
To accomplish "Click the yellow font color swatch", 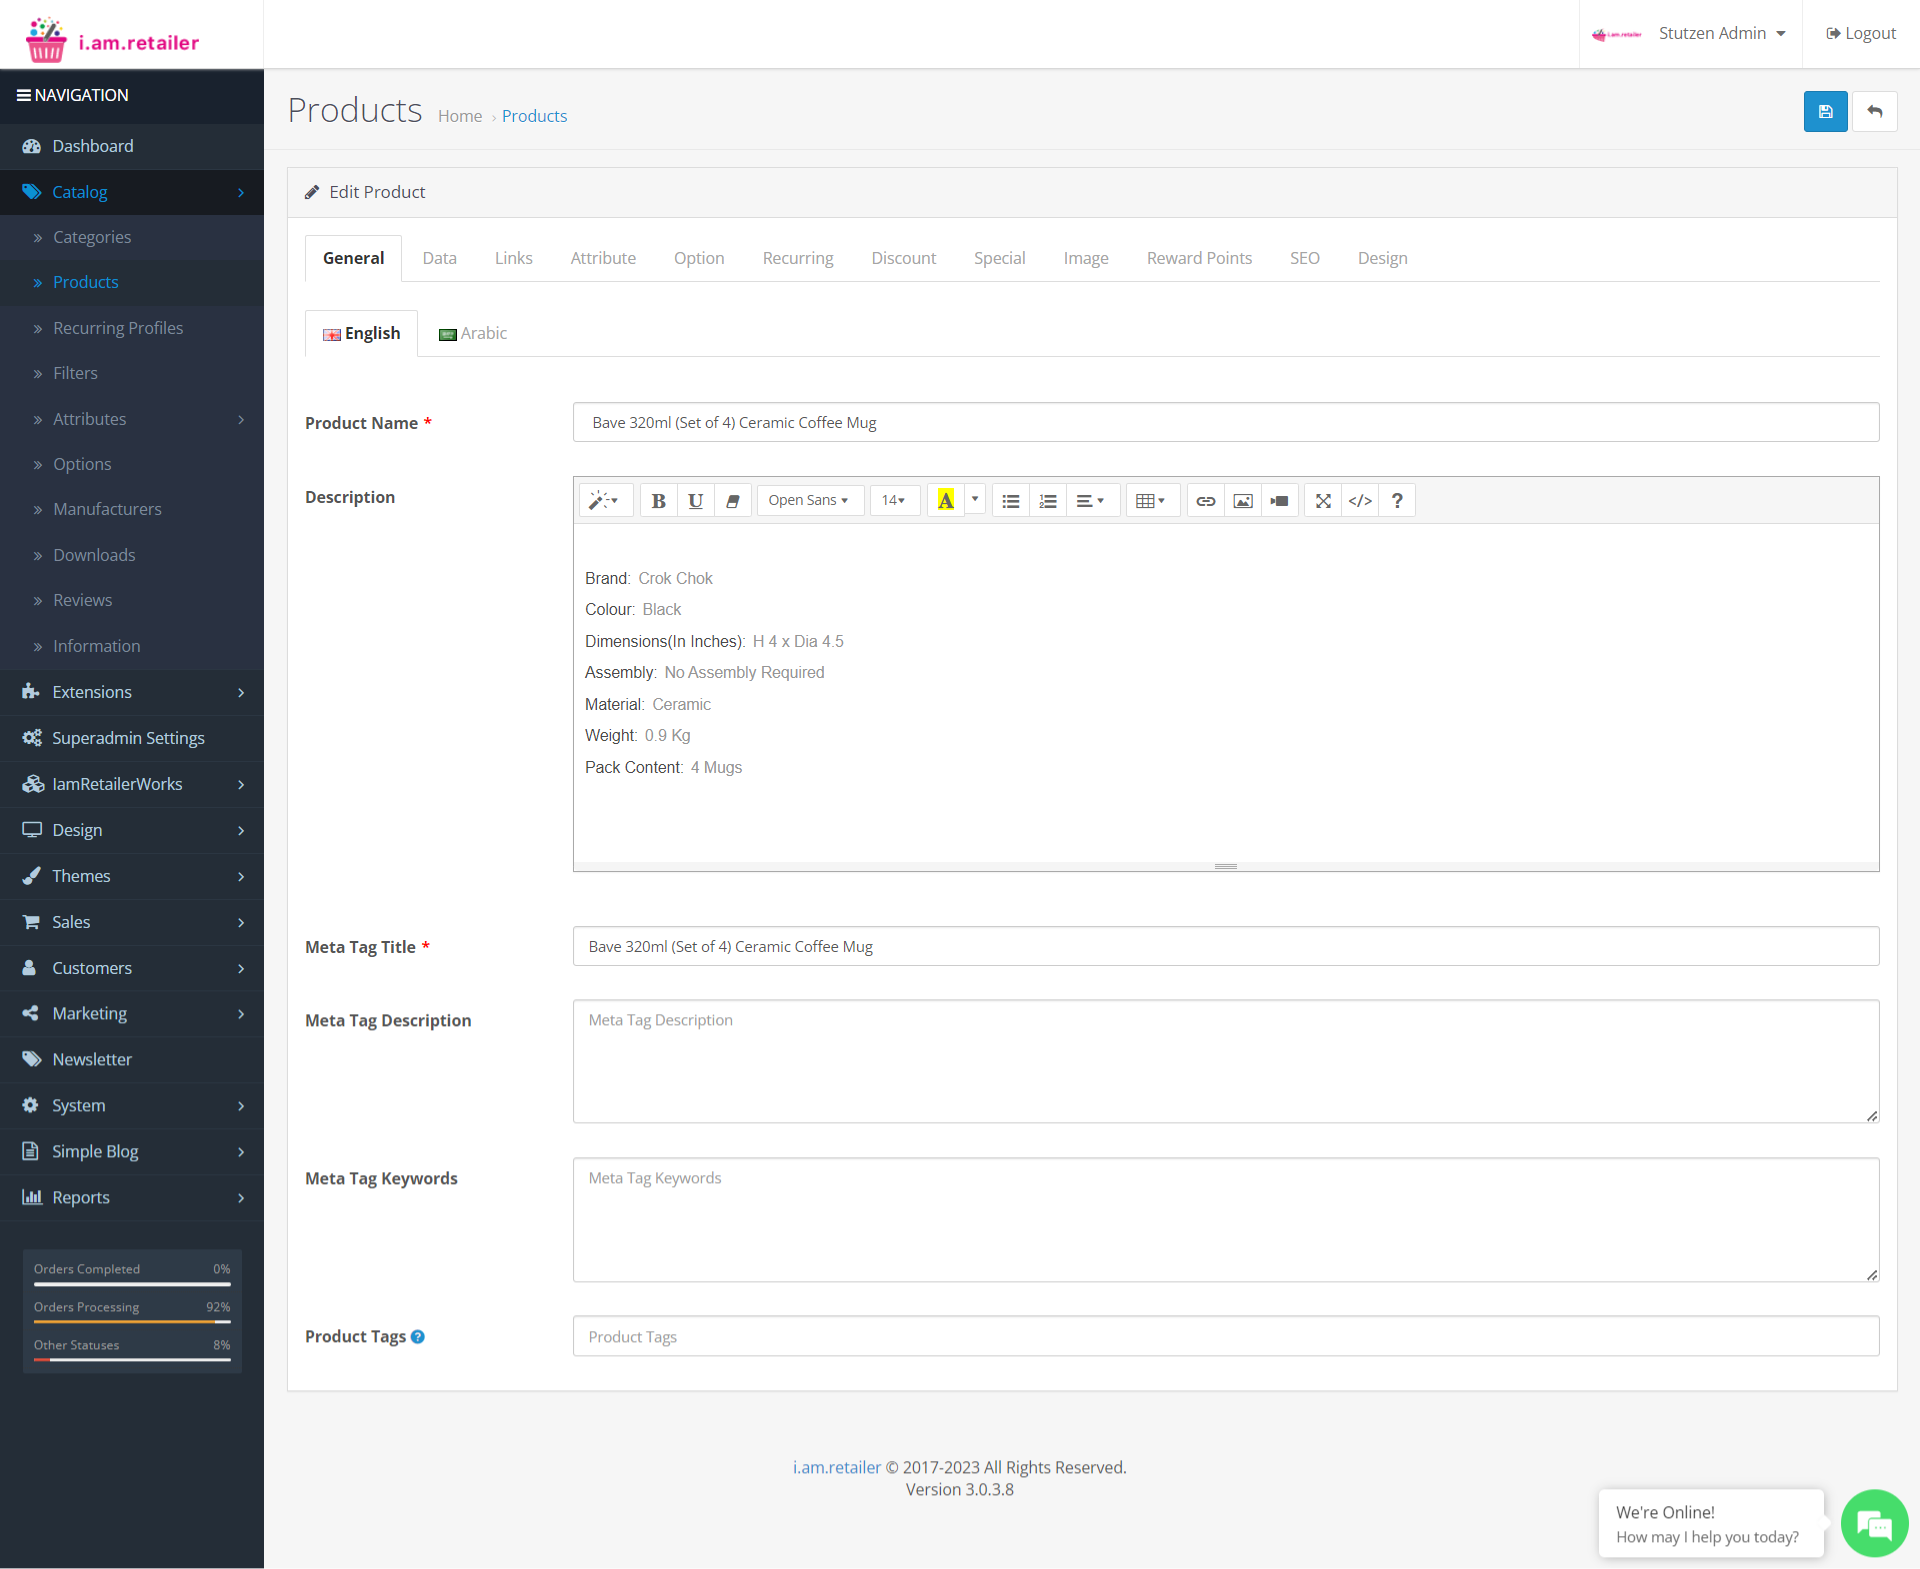I will 945,501.
